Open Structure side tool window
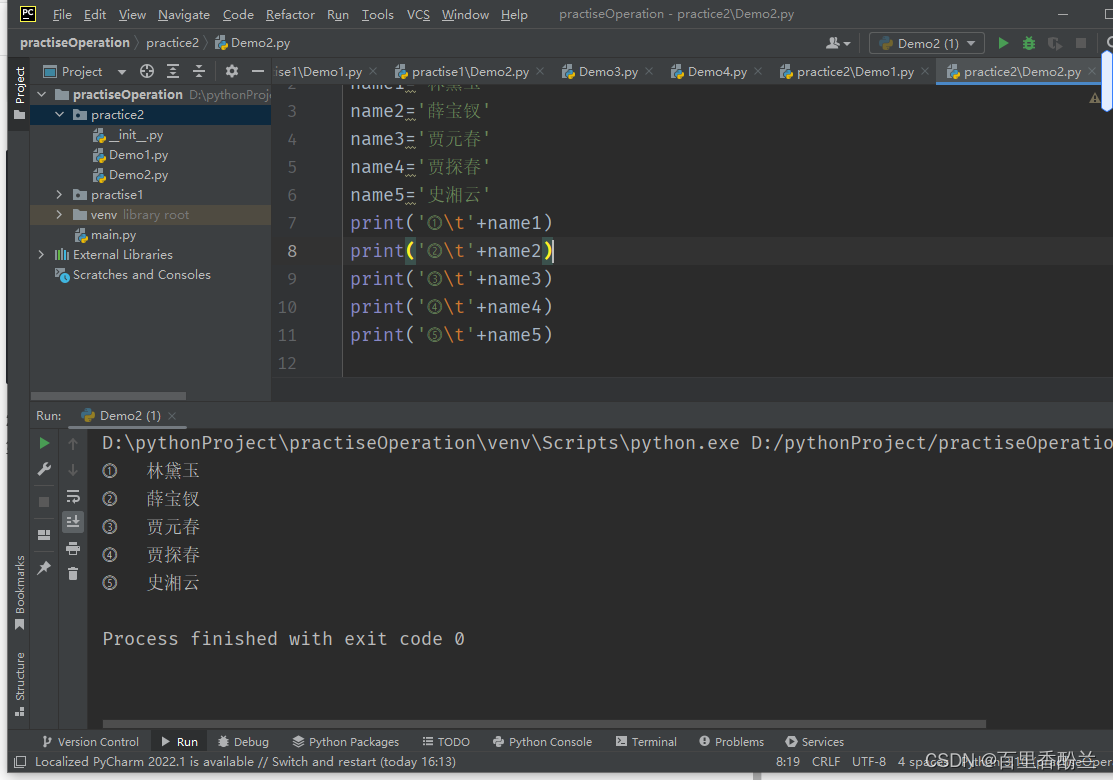Image resolution: width=1113 pixels, height=780 pixels. pyautogui.click(x=20, y=684)
